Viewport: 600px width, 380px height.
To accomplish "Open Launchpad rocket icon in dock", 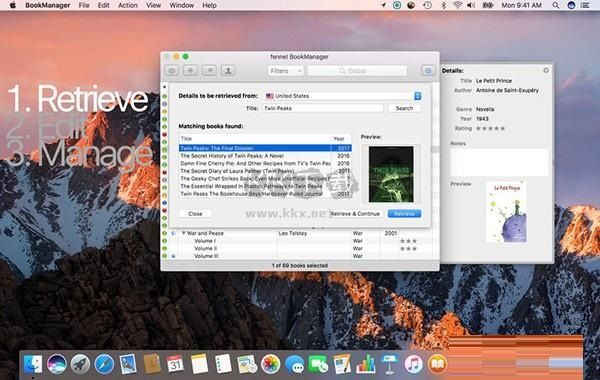I will 80,364.
